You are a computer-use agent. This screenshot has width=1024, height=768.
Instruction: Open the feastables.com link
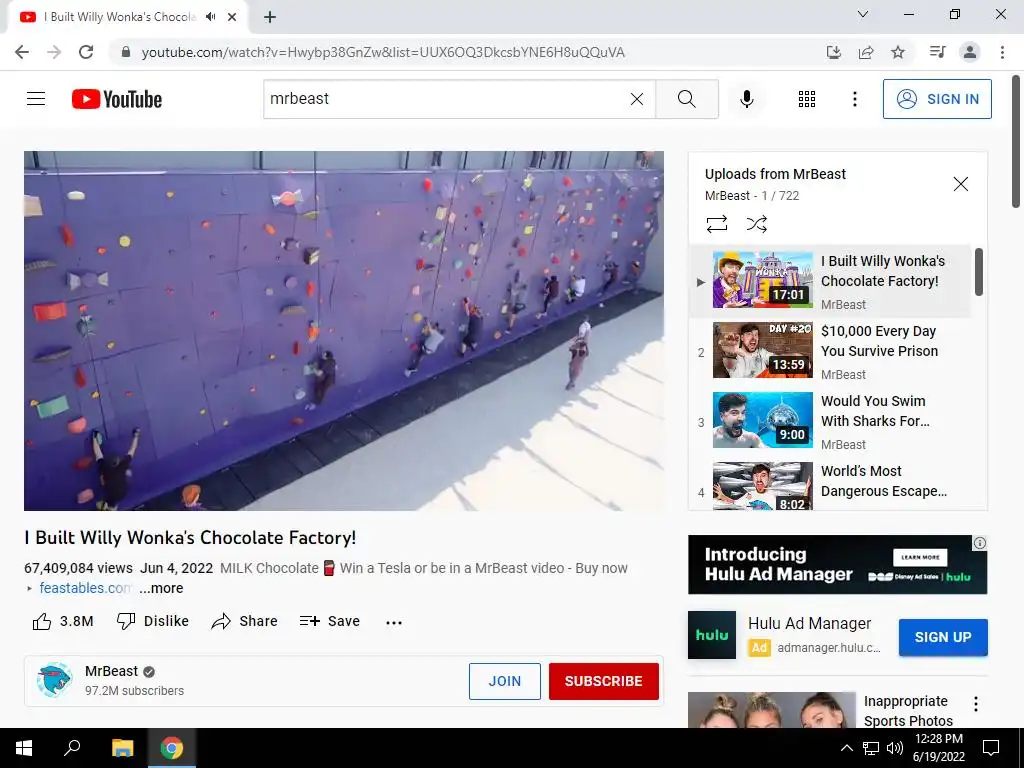pyautogui.click(x=85, y=588)
